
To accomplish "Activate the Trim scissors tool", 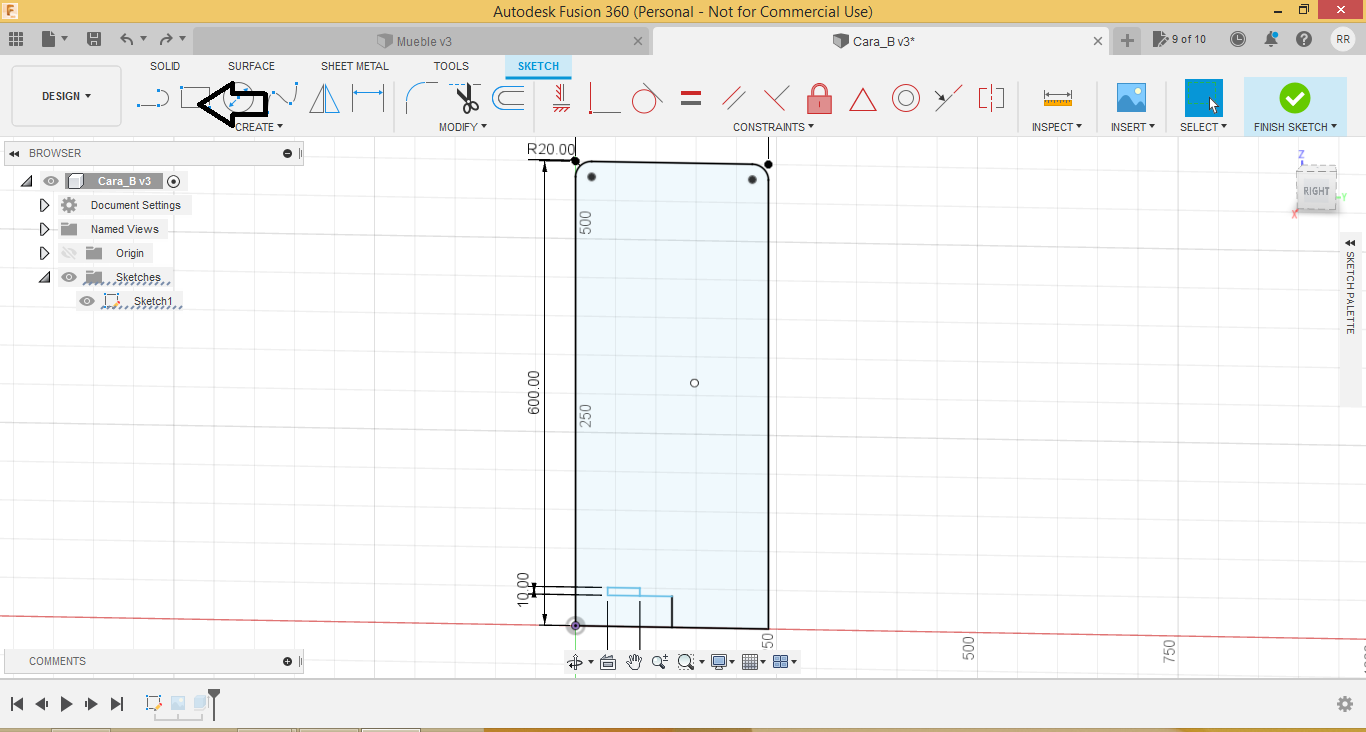I will (466, 98).
